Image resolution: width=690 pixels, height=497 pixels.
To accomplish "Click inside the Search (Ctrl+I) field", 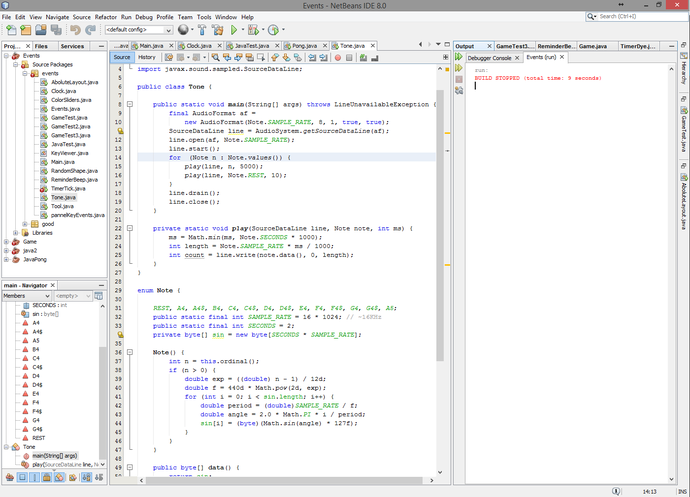I will click(640, 16).
